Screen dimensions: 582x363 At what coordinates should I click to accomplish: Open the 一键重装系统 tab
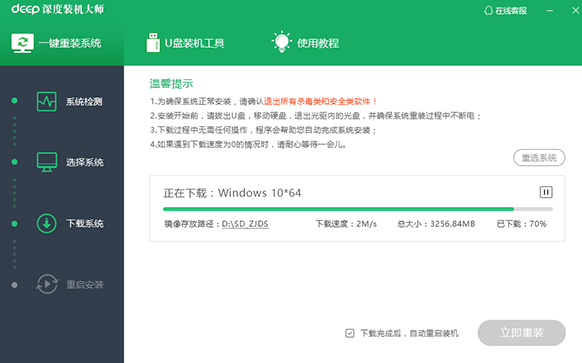pos(62,43)
